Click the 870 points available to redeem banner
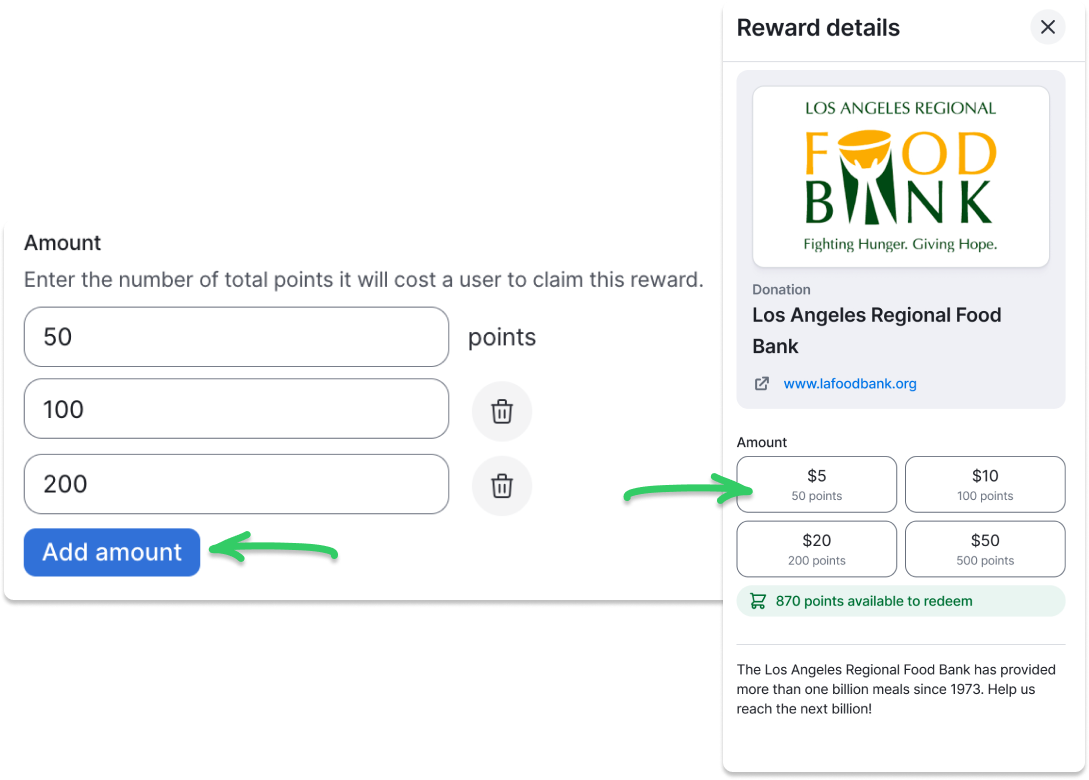1089x780 pixels. [x=901, y=601]
